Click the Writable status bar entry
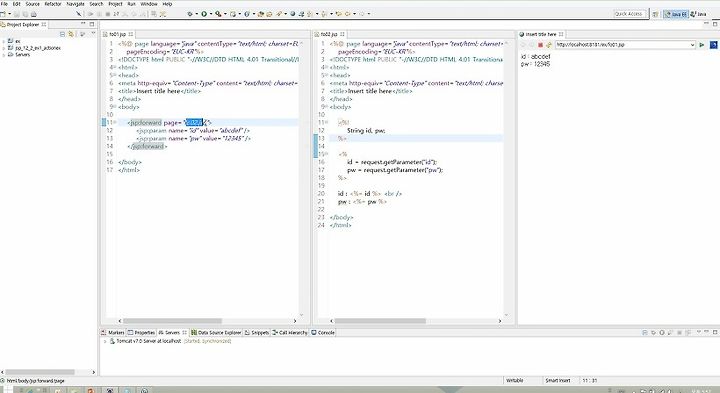720x393 pixels. click(515, 381)
